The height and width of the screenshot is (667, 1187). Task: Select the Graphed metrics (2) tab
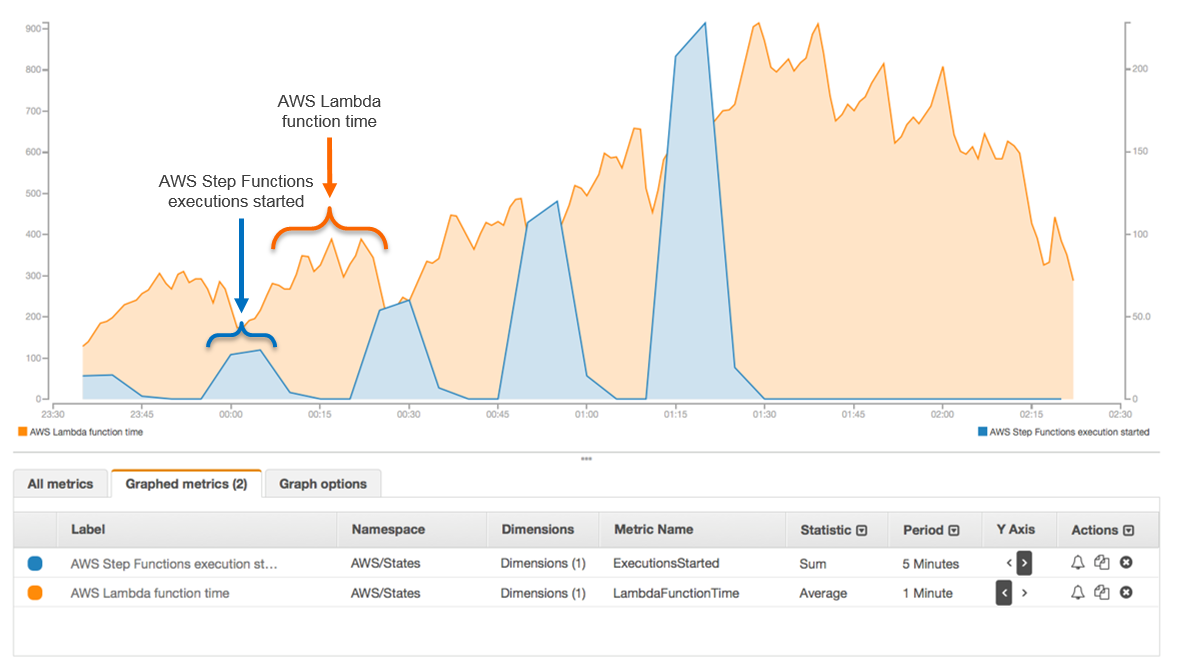point(186,484)
